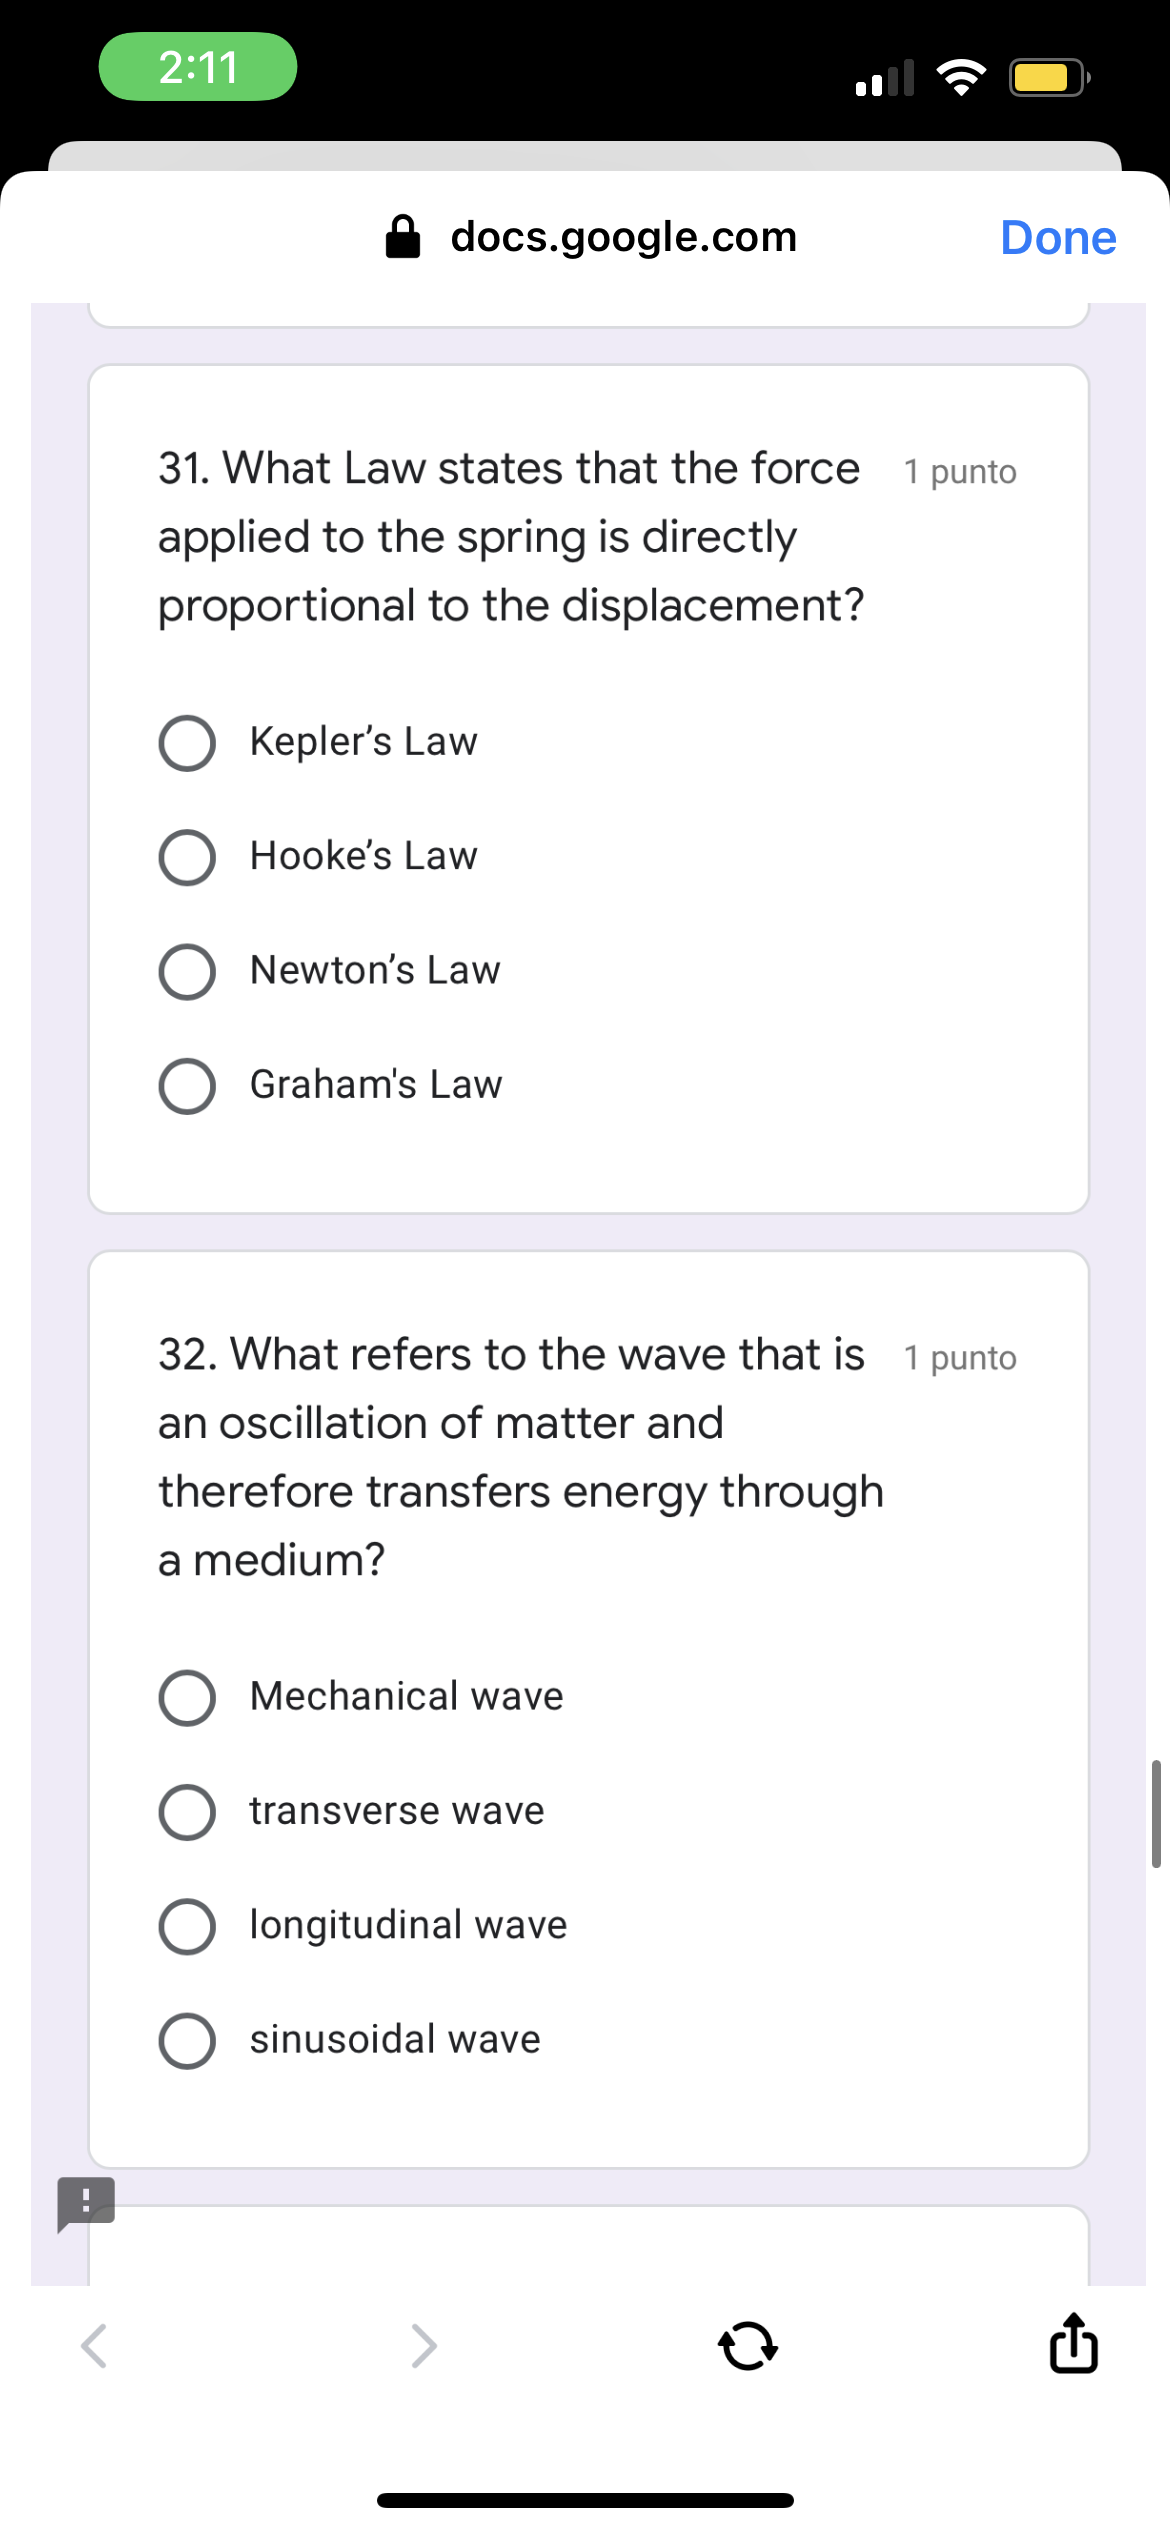Tap the padlock icon beside docs.google.com

coord(403,236)
